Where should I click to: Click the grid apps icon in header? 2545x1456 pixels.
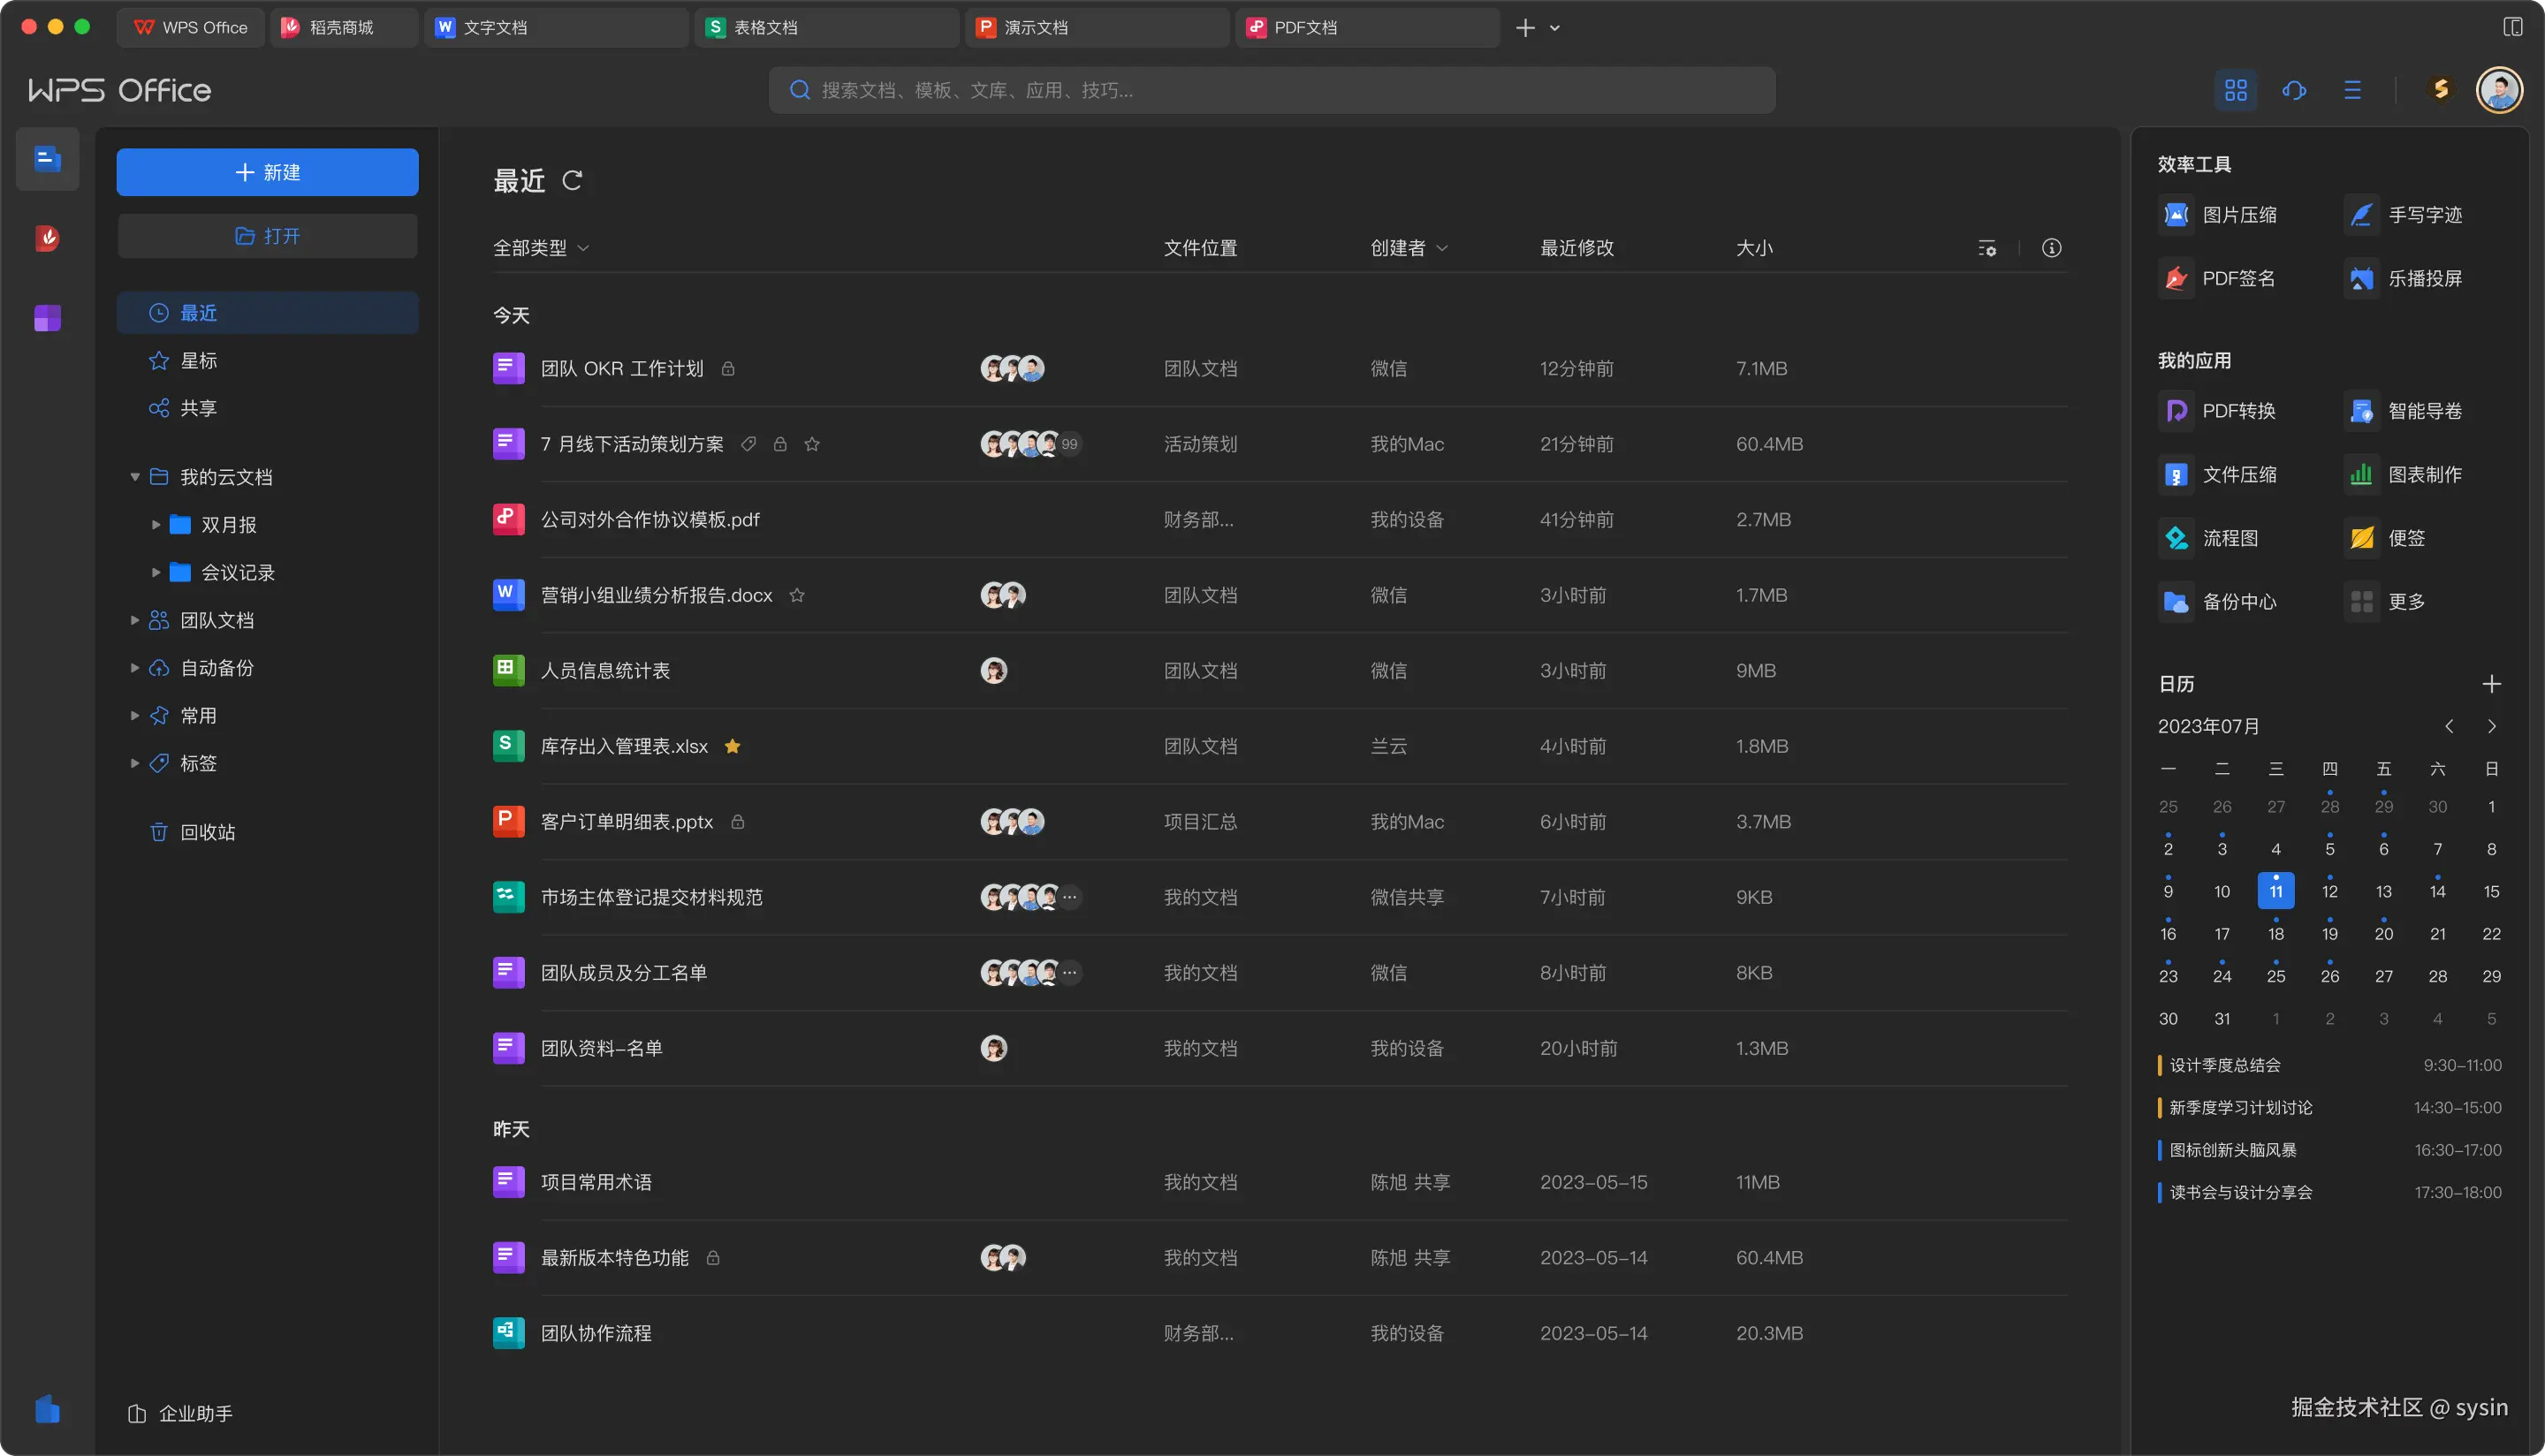click(2236, 90)
